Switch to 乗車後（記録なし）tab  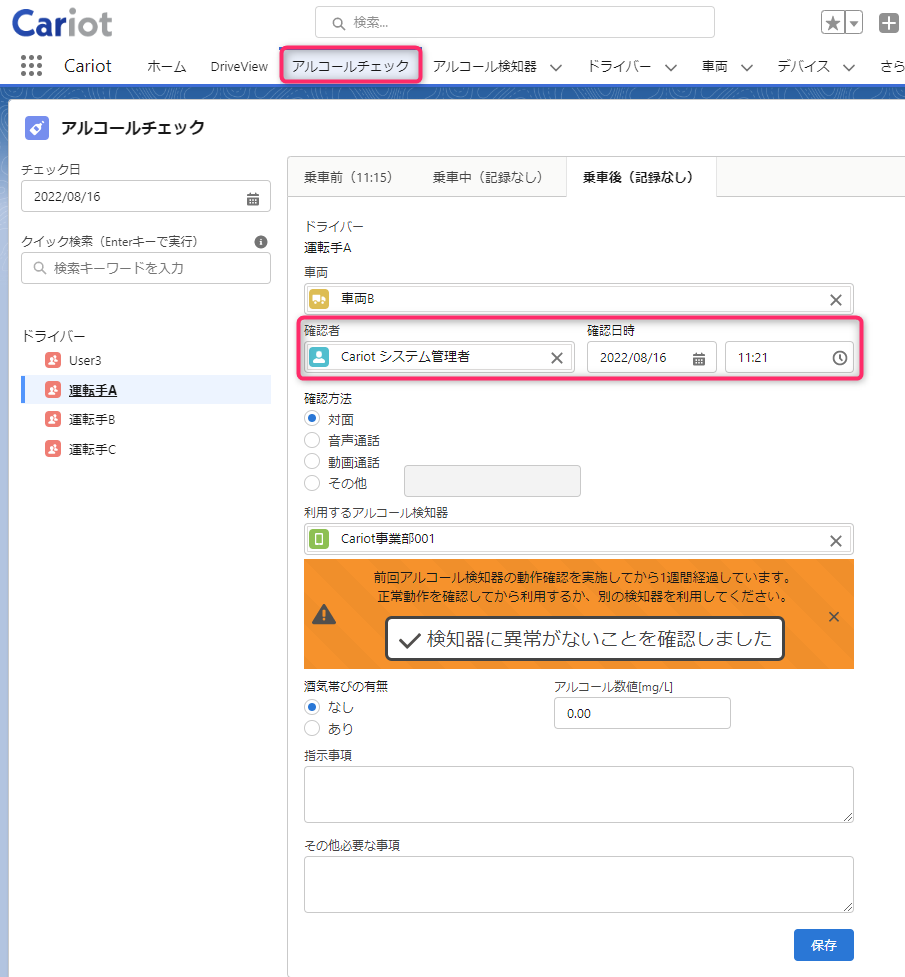click(x=641, y=178)
